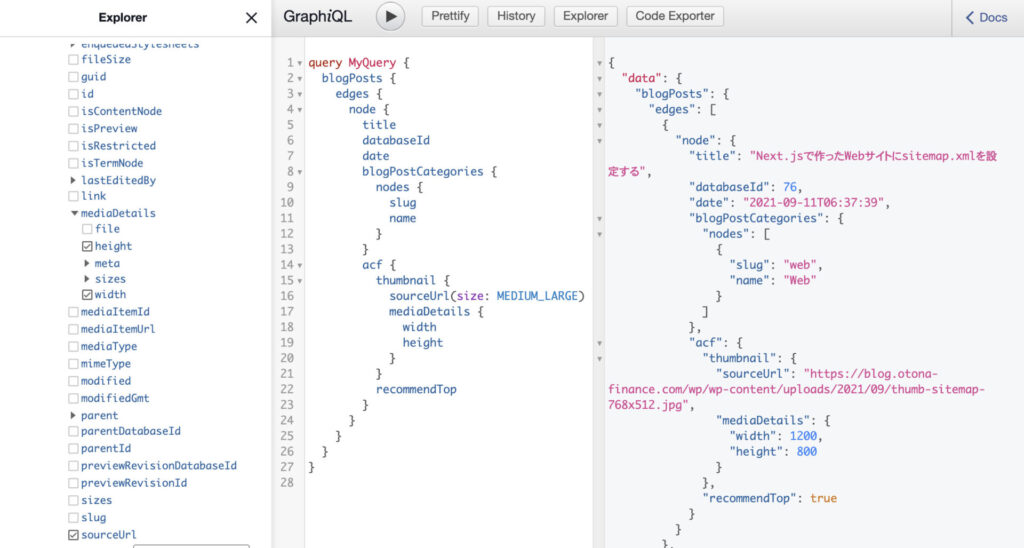Fold the "acf" object in results

[600, 344]
